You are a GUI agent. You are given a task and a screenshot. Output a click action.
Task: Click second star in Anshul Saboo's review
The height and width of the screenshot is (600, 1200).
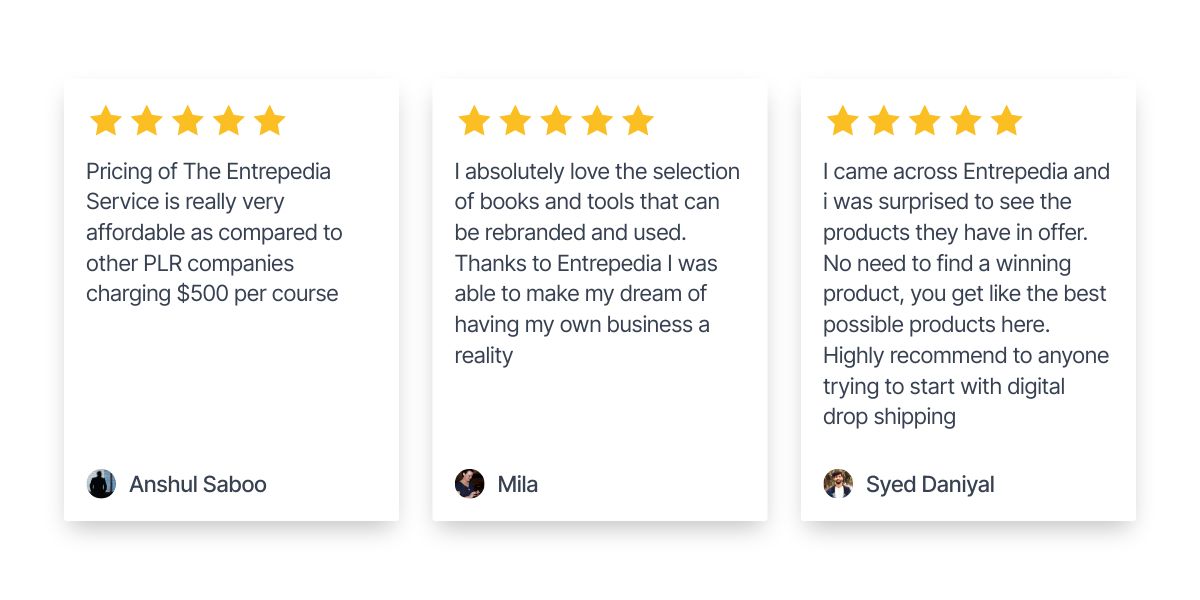click(x=146, y=121)
